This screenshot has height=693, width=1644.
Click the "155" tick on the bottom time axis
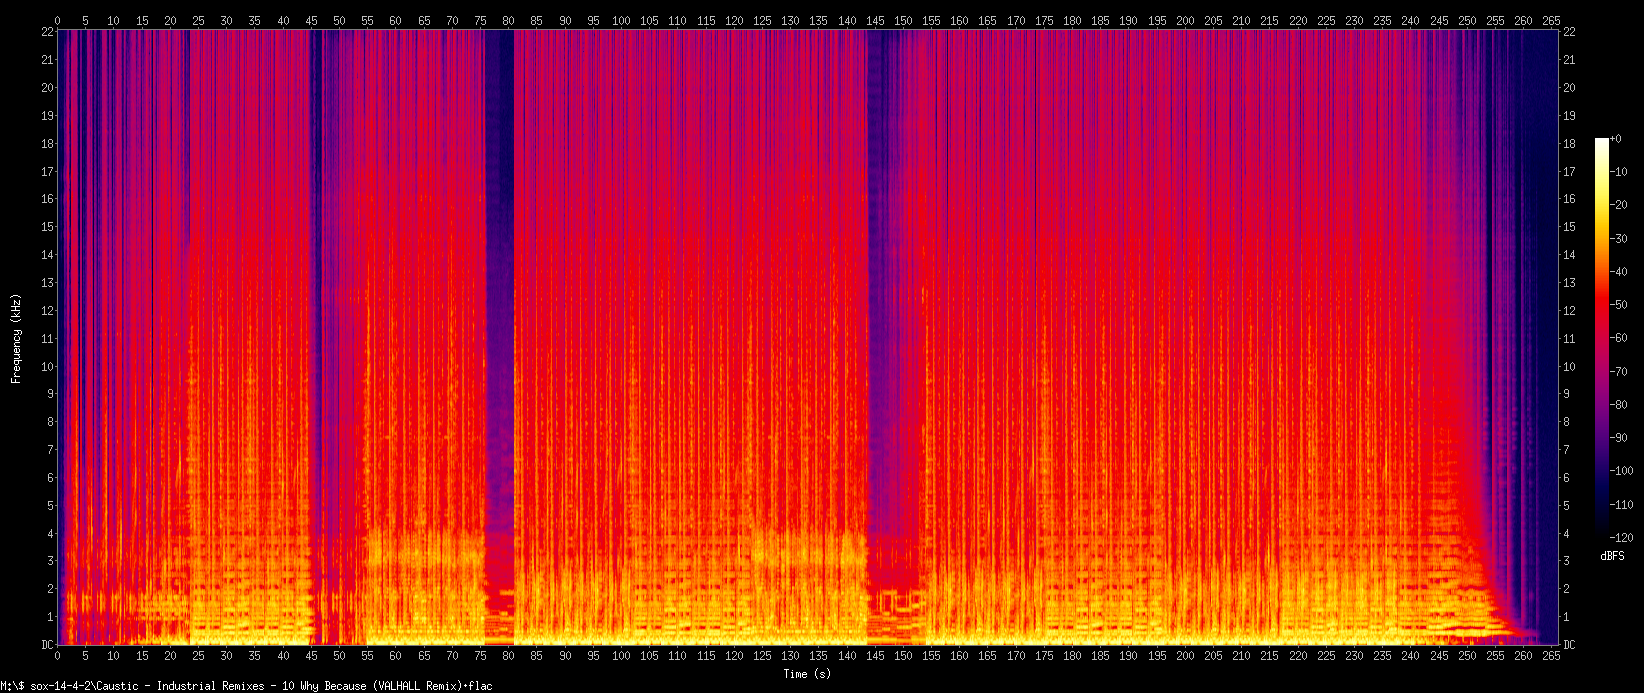click(x=931, y=656)
